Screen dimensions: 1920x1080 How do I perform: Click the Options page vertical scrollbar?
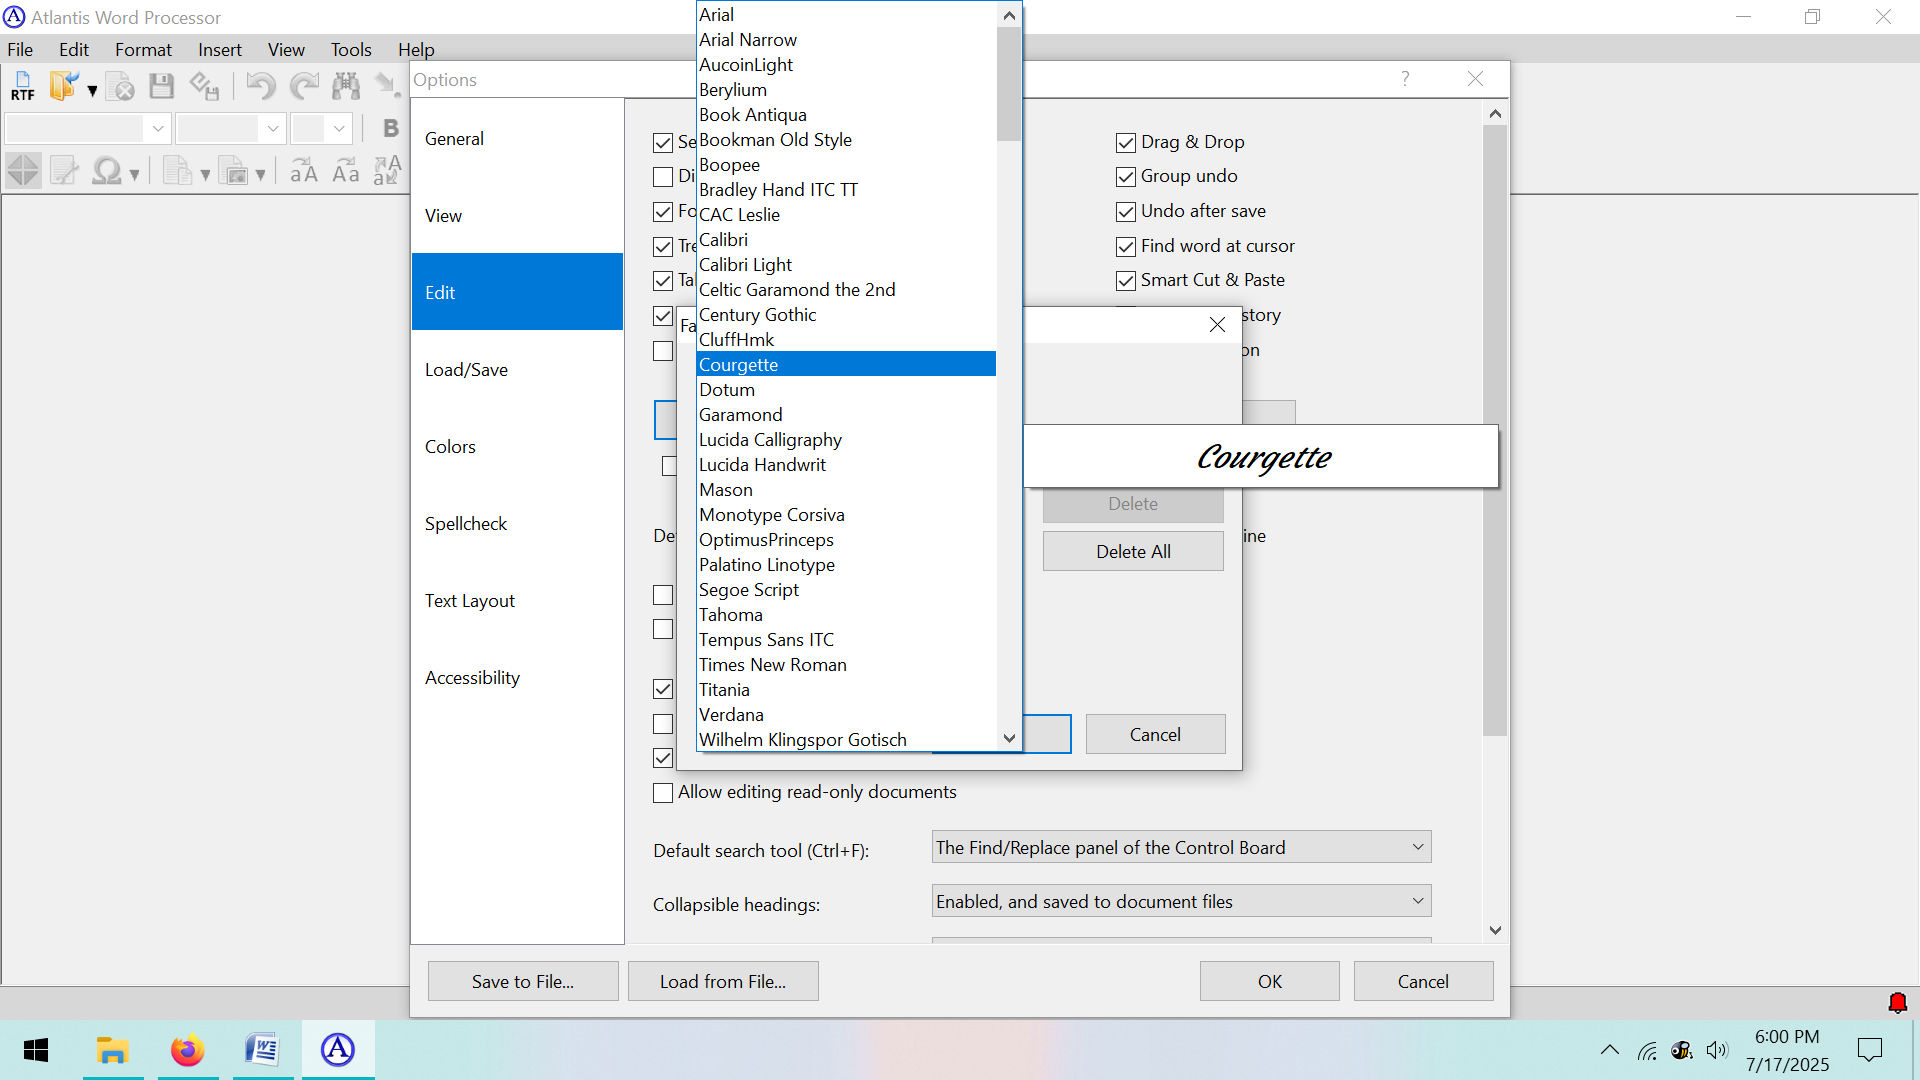pyautogui.click(x=1495, y=430)
